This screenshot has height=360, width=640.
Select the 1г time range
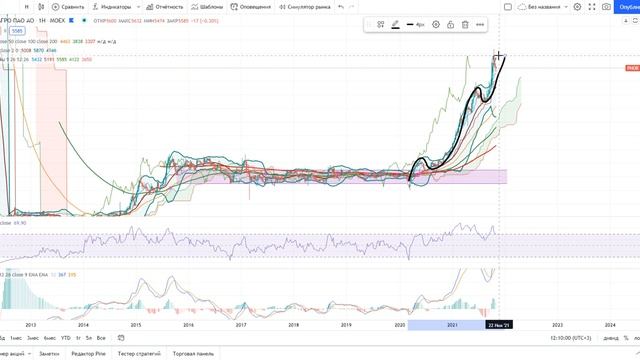[78, 338]
